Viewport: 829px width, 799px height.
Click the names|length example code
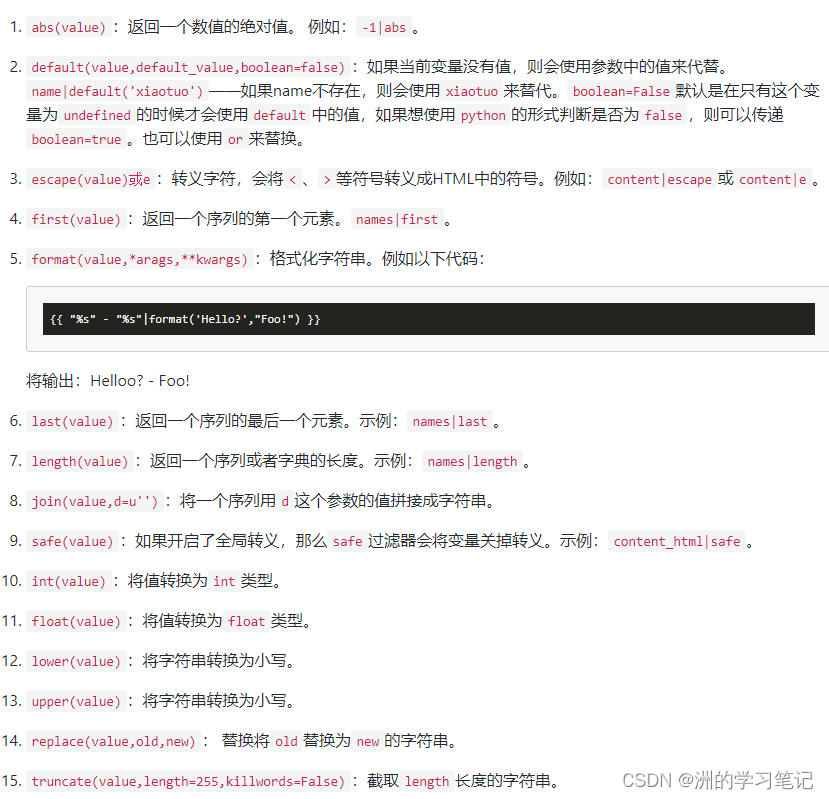pyautogui.click(x=472, y=461)
